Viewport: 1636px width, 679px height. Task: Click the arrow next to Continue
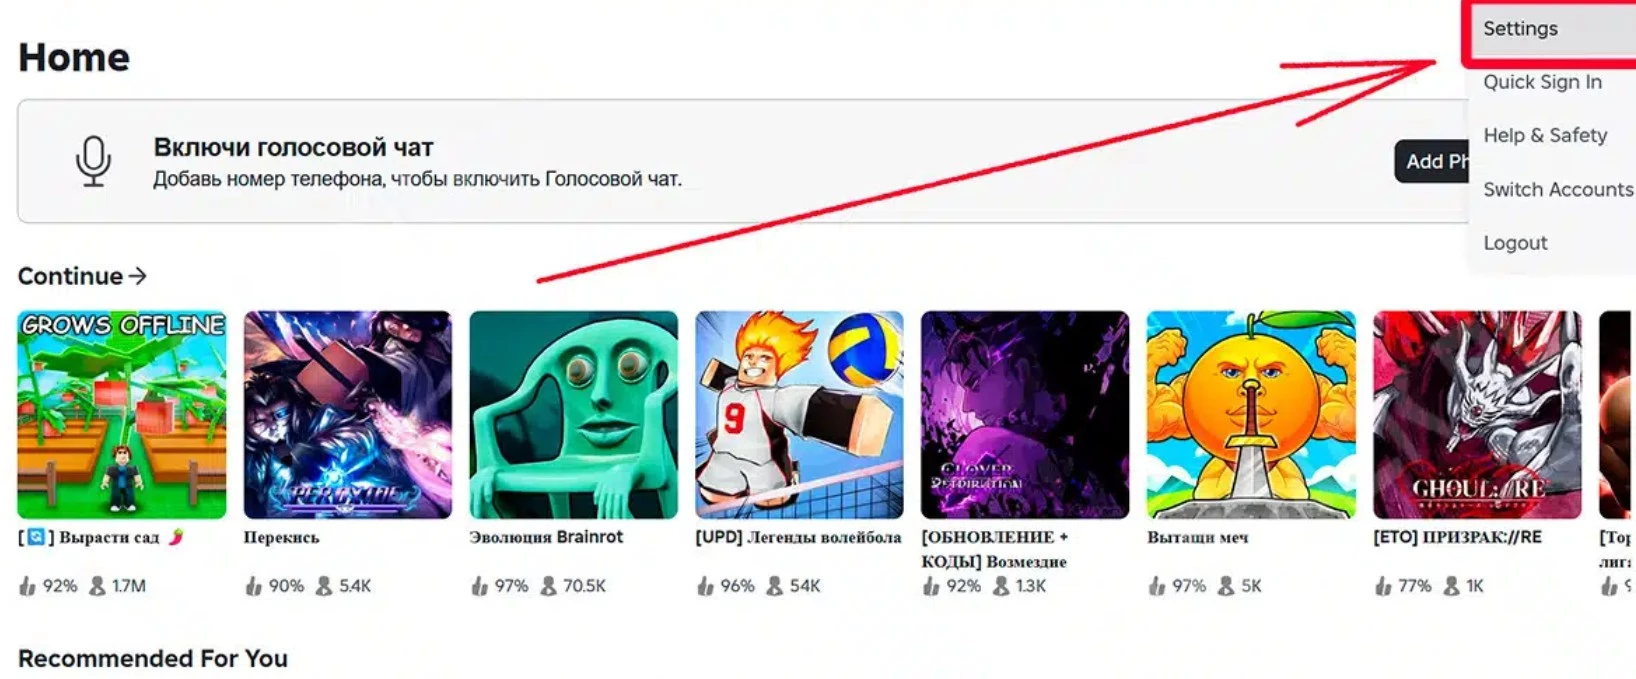pyautogui.click(x=138, y=276)
